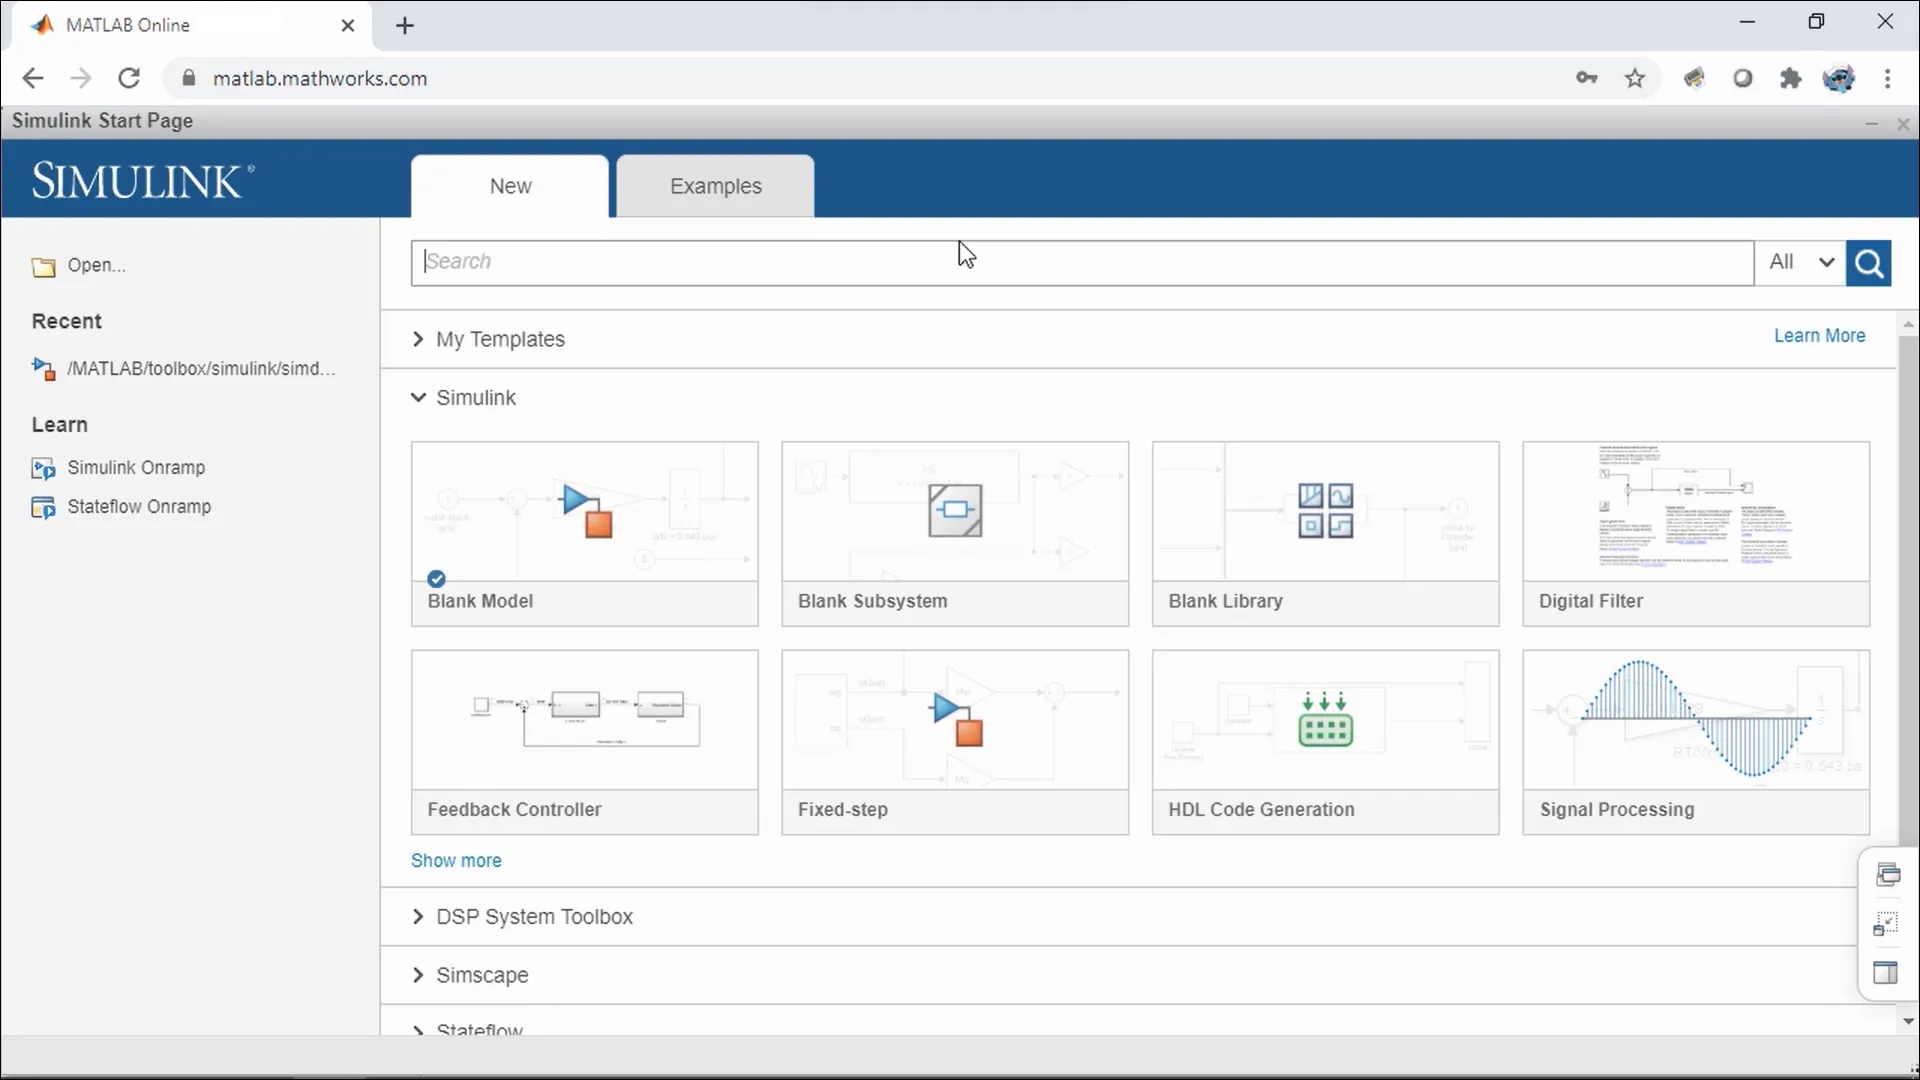Click the page security padlock
The height and width of the screenshot is (1080, 1920).
[189, 78]
